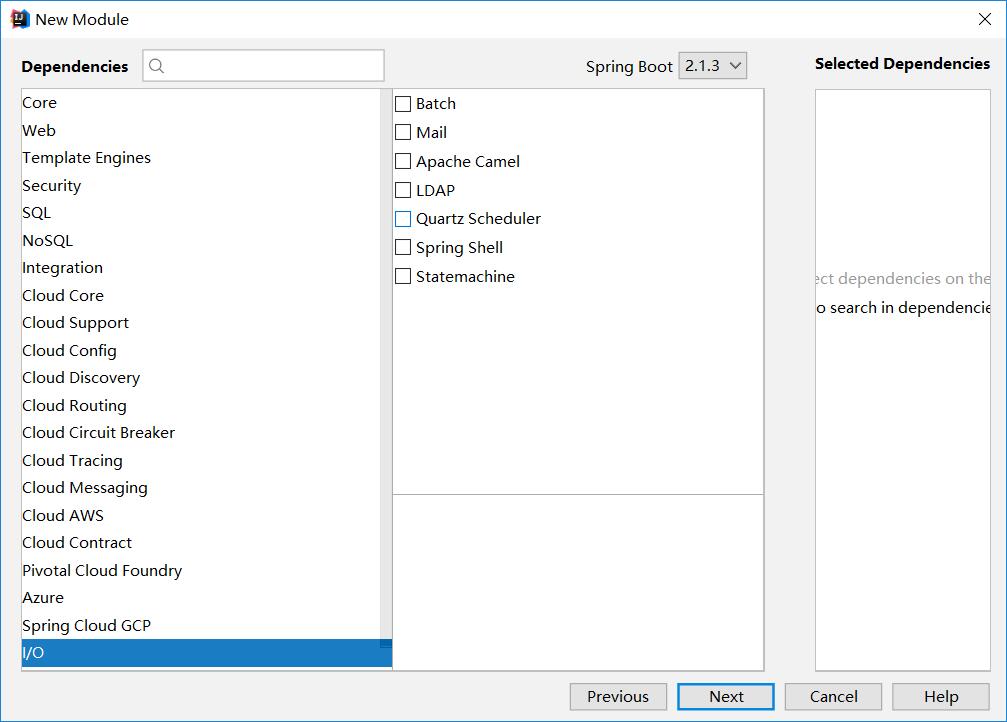Click the IntelliJ logo in title bar
This screenshot has width=1007, height=722.
[20, 19]
